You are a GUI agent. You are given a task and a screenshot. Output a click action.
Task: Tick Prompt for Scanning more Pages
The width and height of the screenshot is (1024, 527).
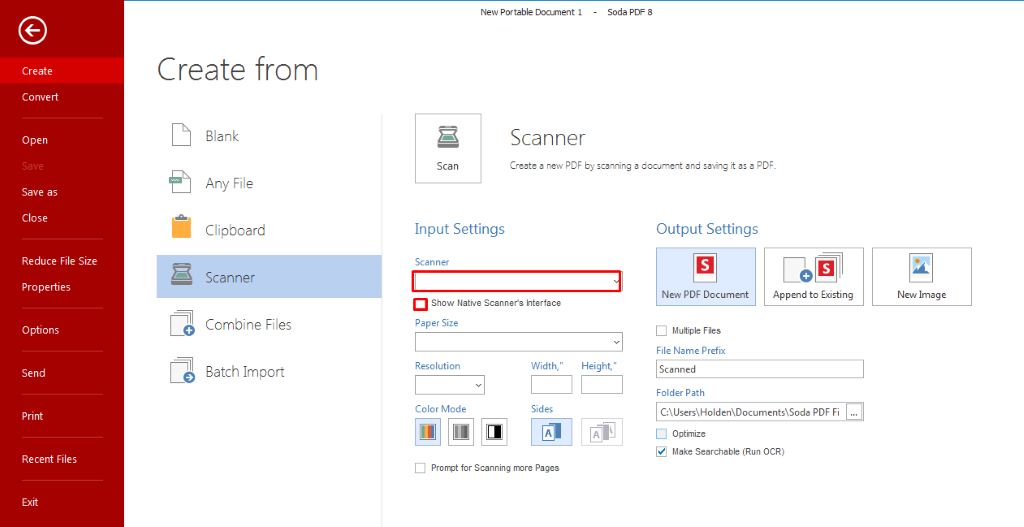tap(420, 468)
